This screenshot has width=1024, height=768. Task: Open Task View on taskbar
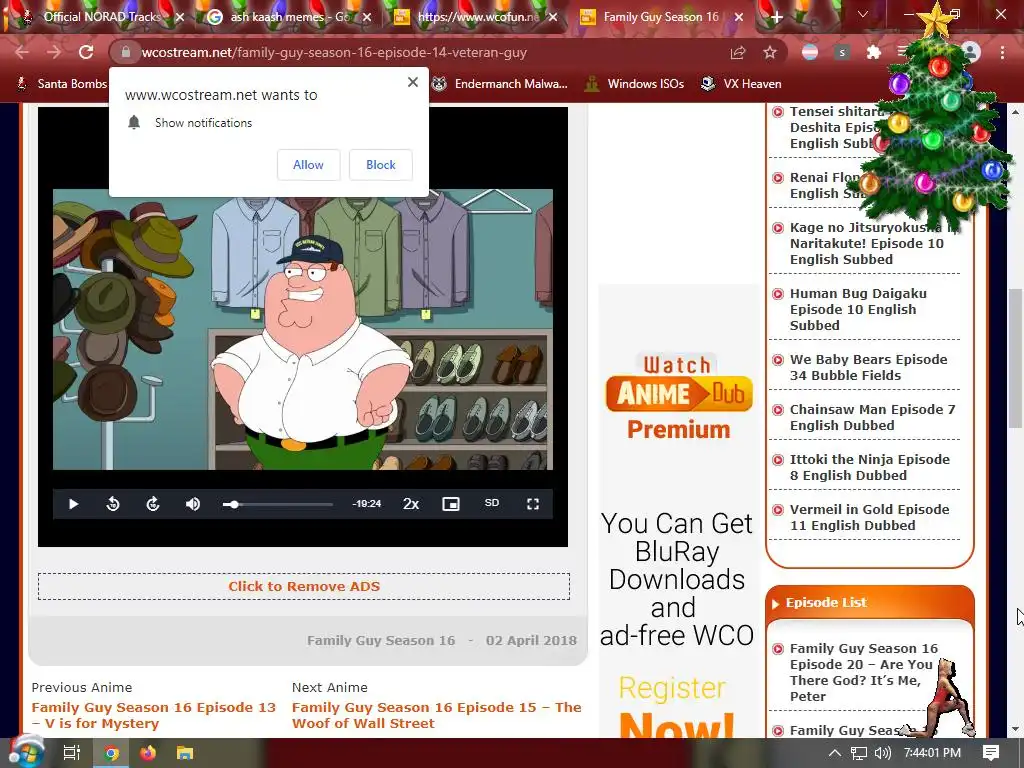[x=71, y=753]
